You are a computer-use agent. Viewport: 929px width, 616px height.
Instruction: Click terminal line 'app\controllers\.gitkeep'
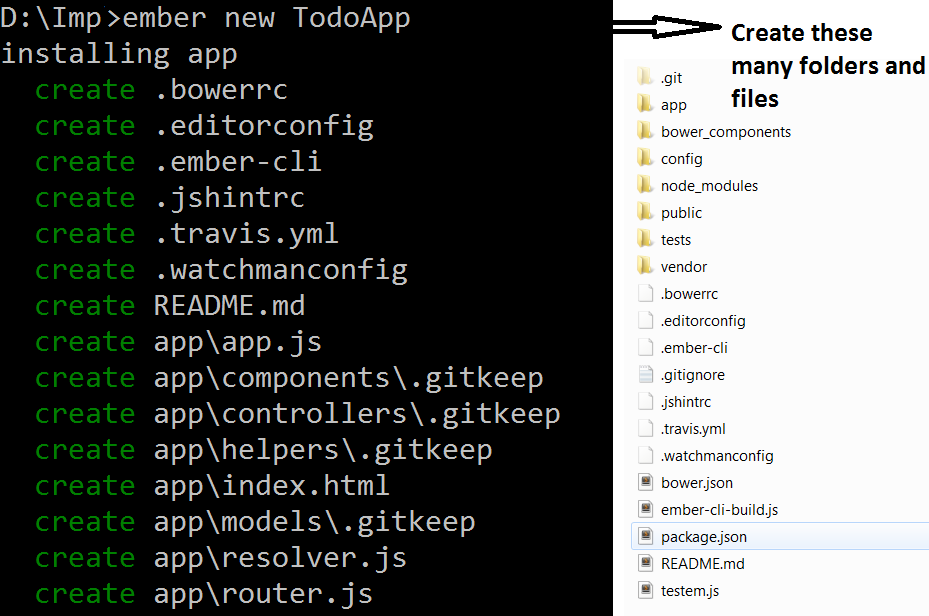[x=357, y=415]
